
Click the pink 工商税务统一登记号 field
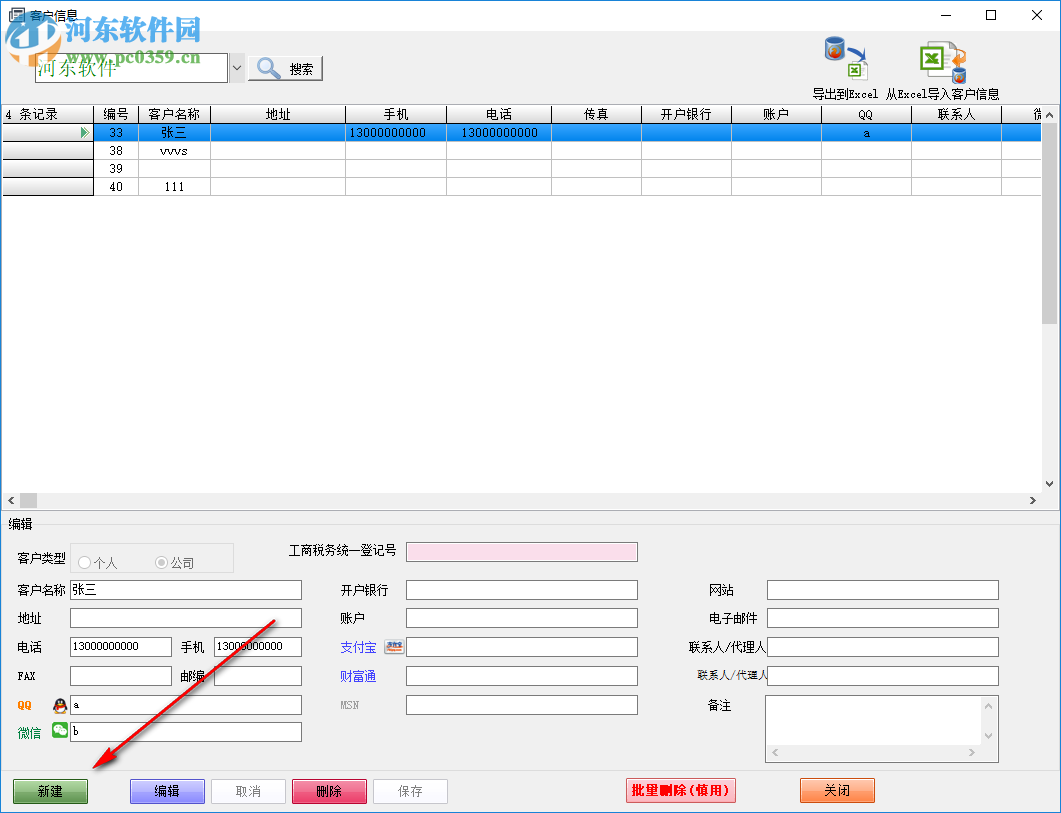[521, 552]
